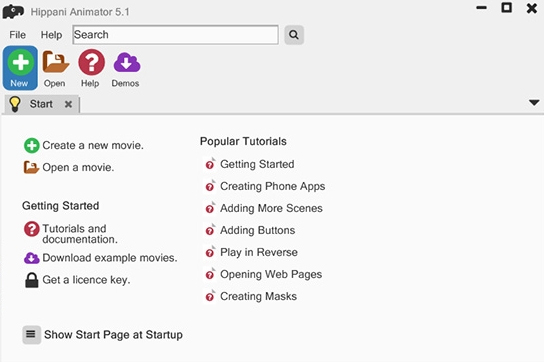Click green plus icon beside Create a new movie
Viewport: 544px width, 362px height.
(32, 145)
